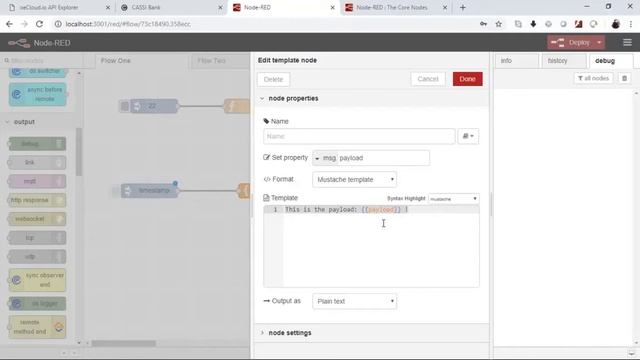Select the oe logger palette node
The width and height of the screenshot is (640, 360).
click(x=37, y=304)
